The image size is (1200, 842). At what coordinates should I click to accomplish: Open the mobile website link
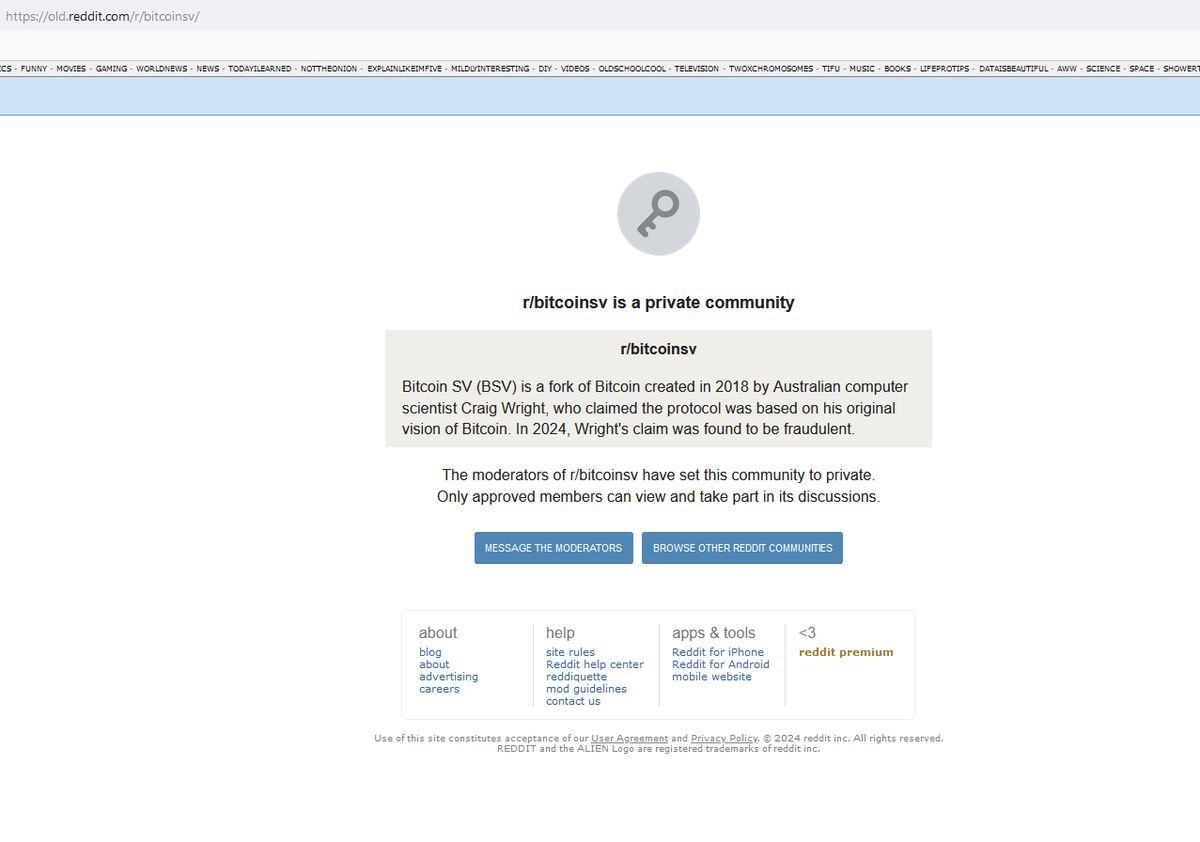(712, 677)
